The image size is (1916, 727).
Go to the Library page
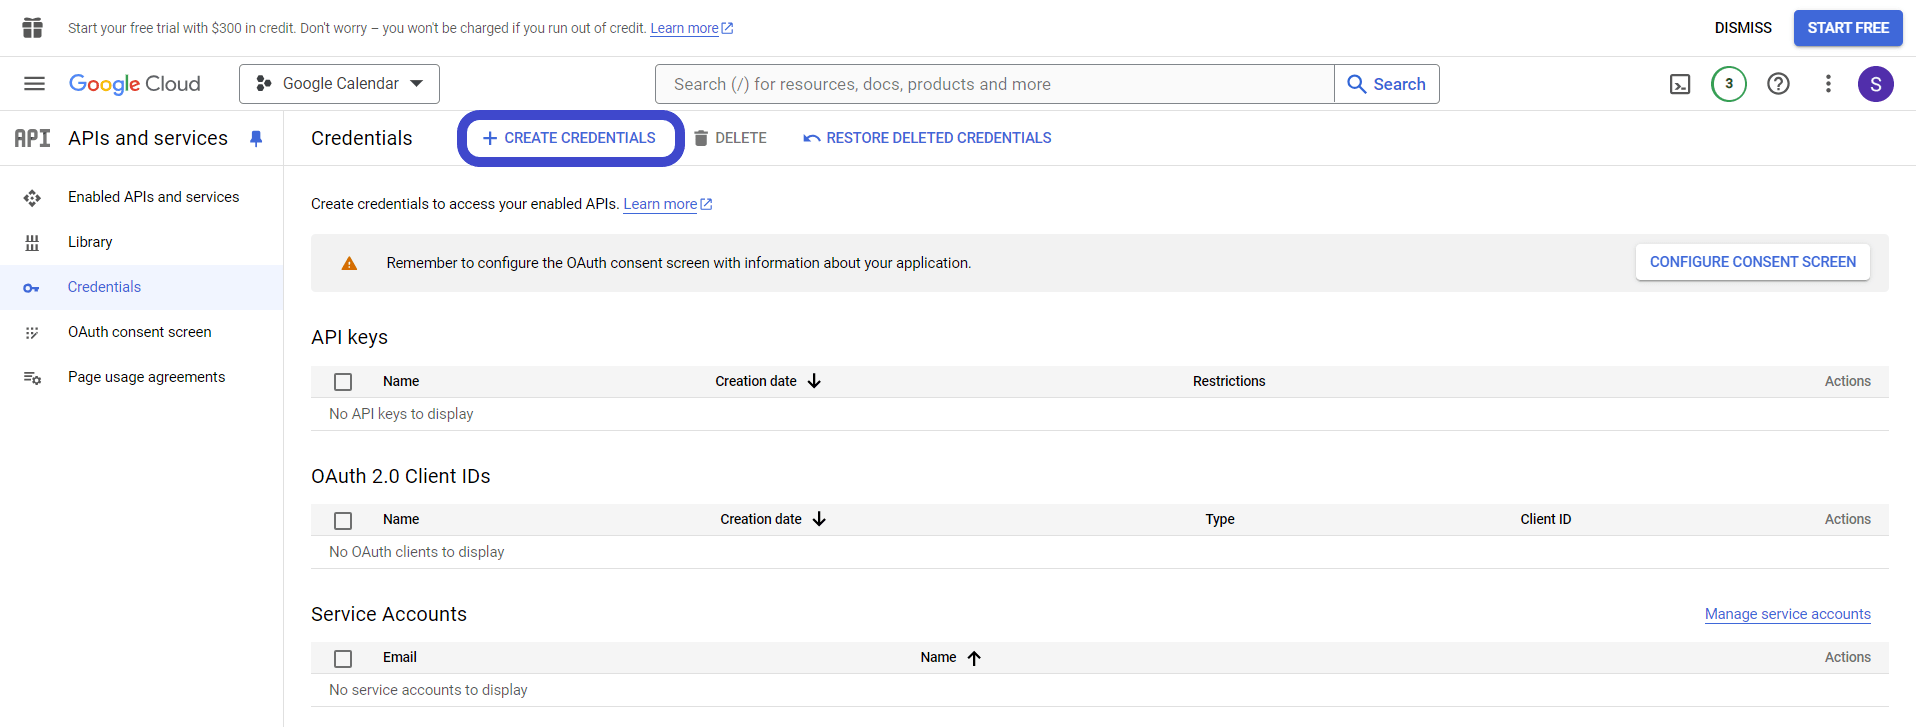pyautogui.click(x=90, y=242)
